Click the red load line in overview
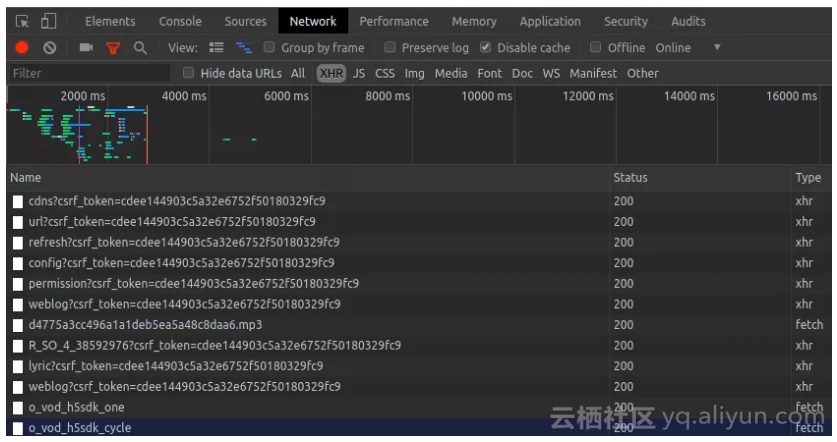 tap(147, 135)
